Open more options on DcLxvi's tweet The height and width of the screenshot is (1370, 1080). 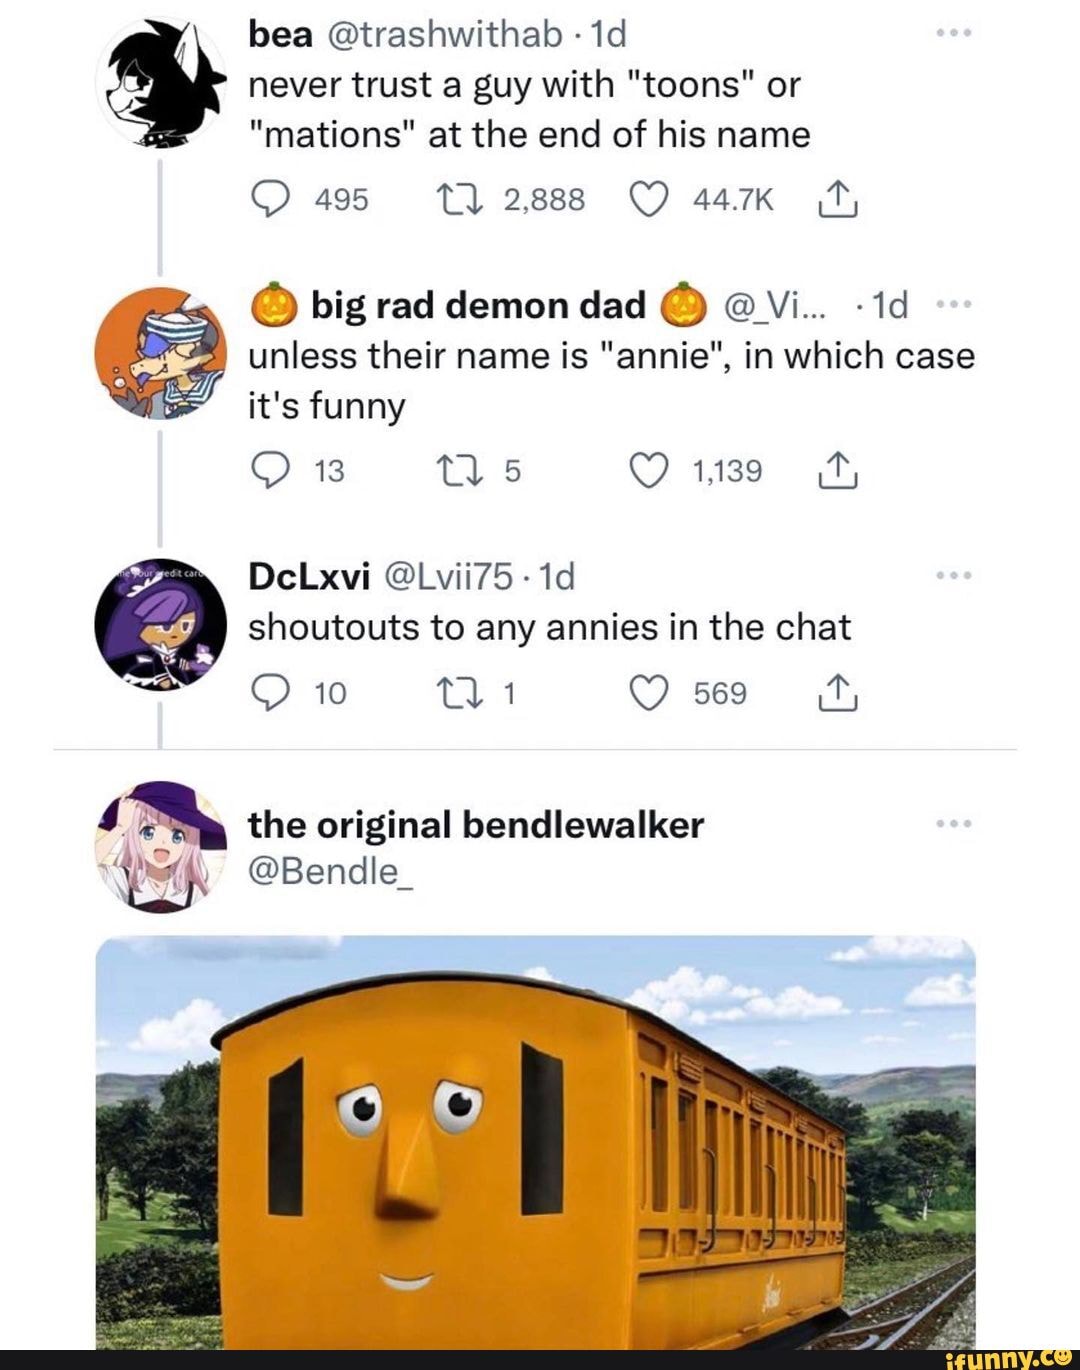(955, 576)
